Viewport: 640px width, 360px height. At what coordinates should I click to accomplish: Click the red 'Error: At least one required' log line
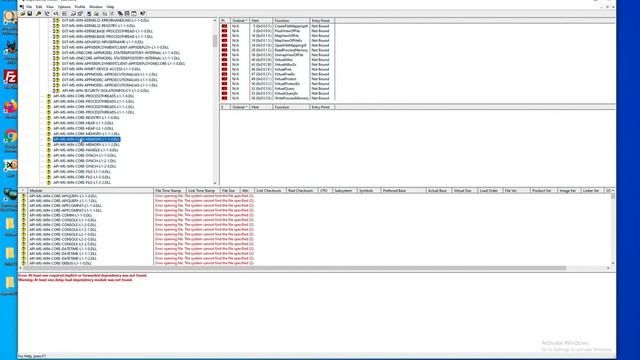pos(82,276)
